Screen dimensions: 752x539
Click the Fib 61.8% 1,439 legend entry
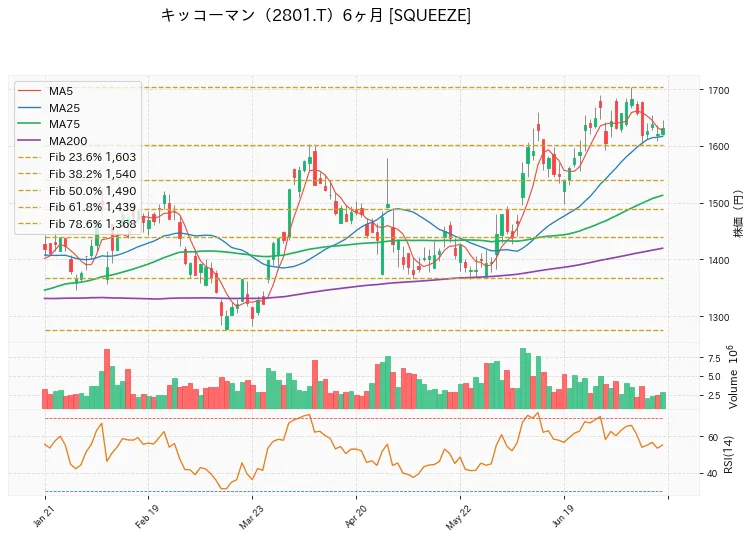point(77,207)
